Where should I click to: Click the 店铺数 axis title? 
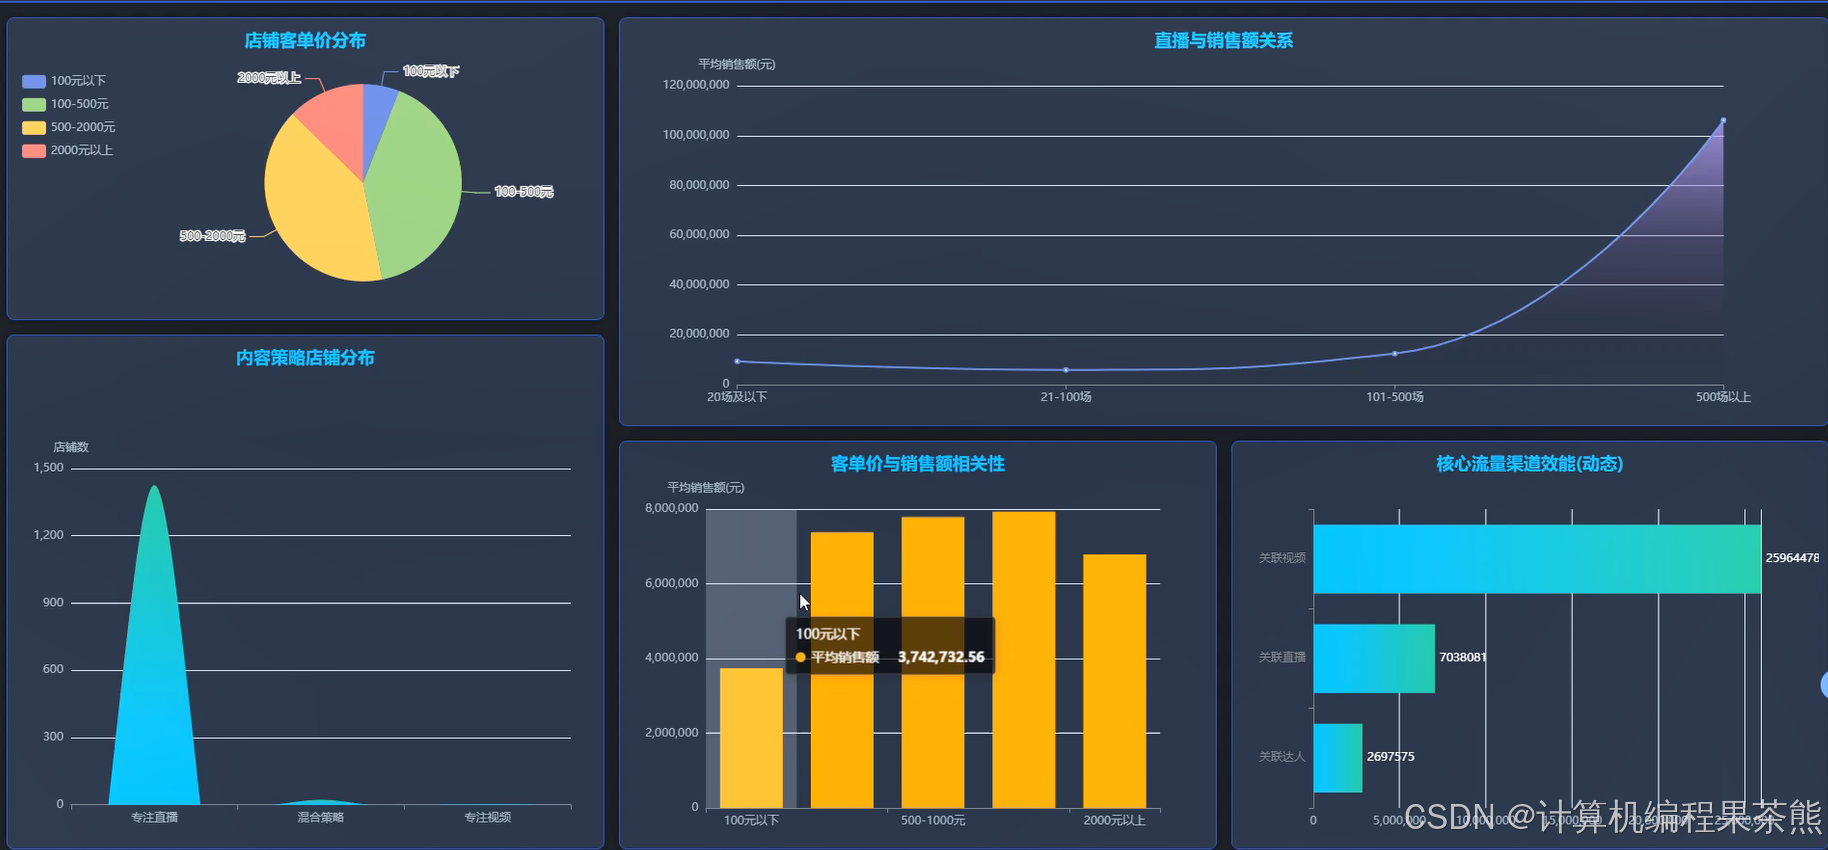tap(71, 447)
